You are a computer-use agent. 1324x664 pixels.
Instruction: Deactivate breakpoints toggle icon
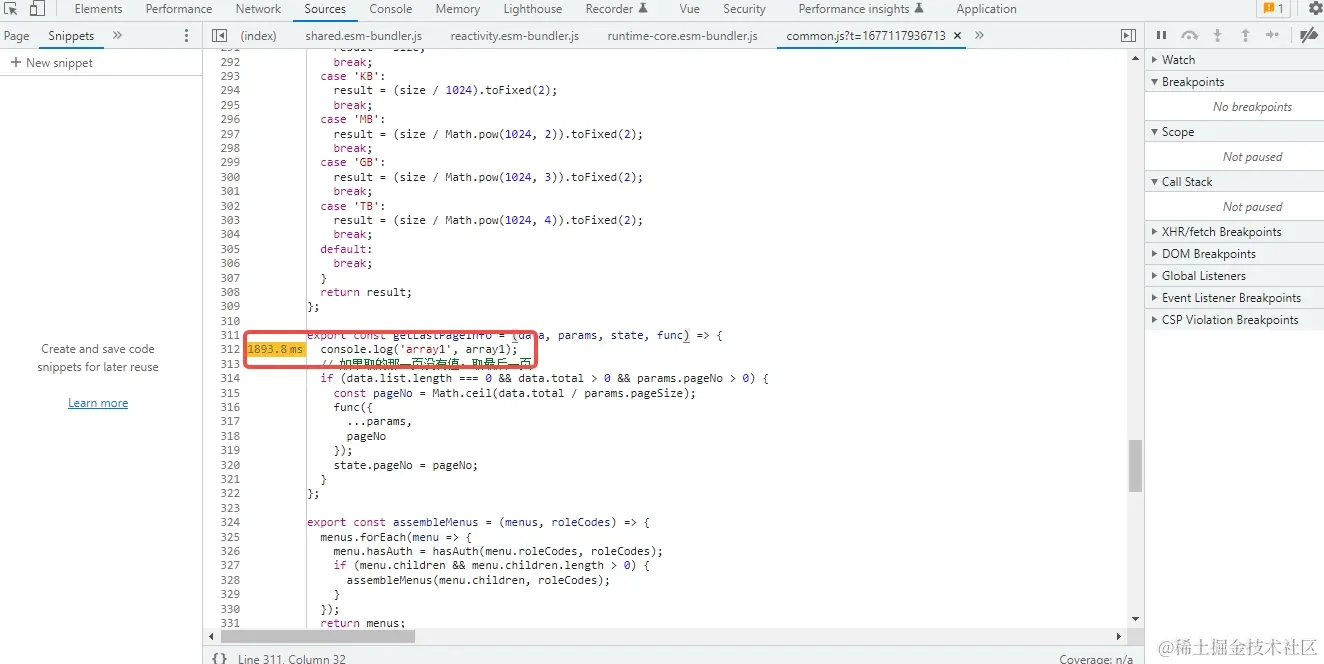[1308, 35]
